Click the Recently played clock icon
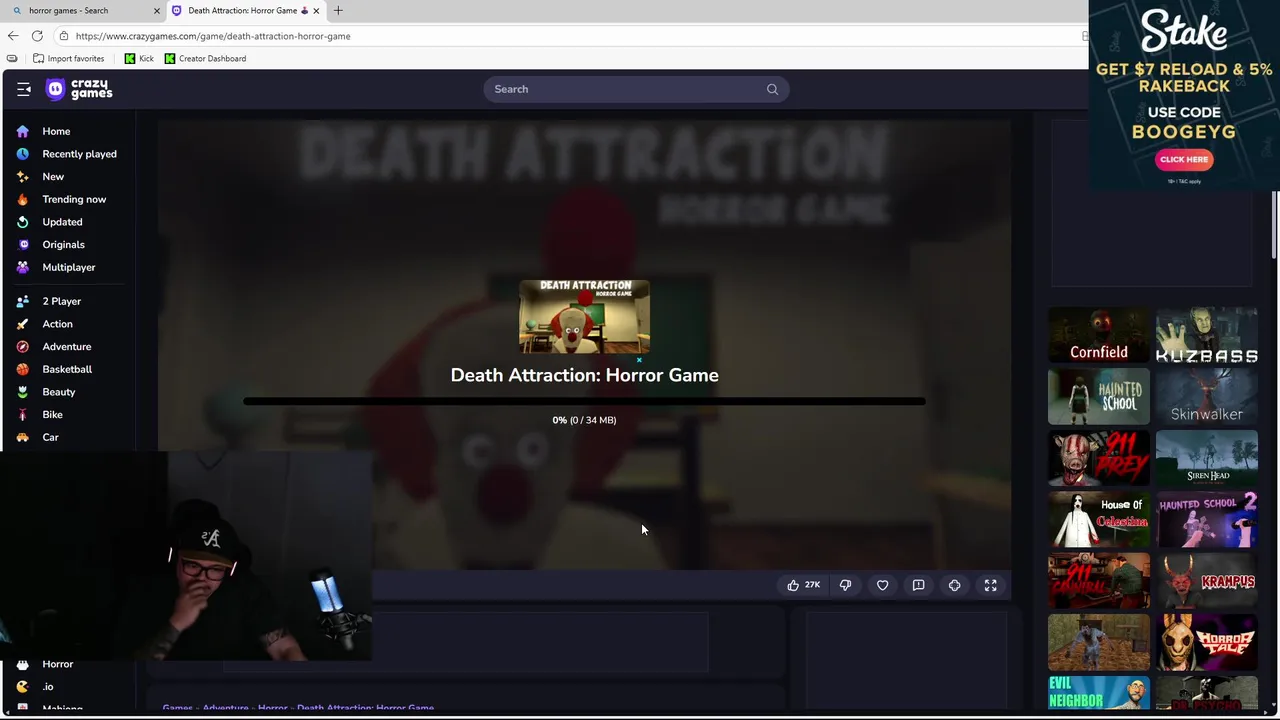Viewport: 1280px width, 720px height. point(22,154)
